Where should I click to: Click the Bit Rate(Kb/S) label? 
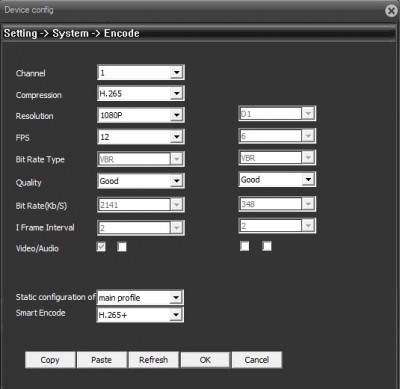(41, 206)
